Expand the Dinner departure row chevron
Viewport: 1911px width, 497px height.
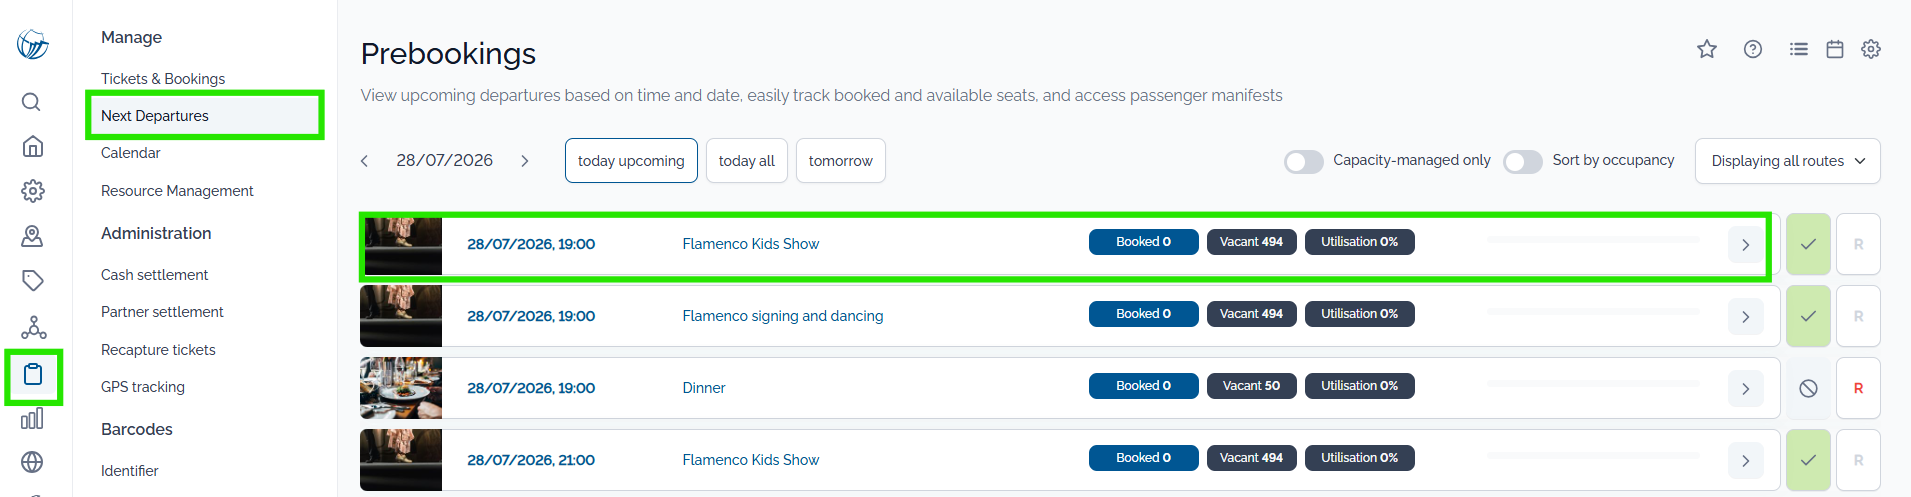(x=1746, y=389)
